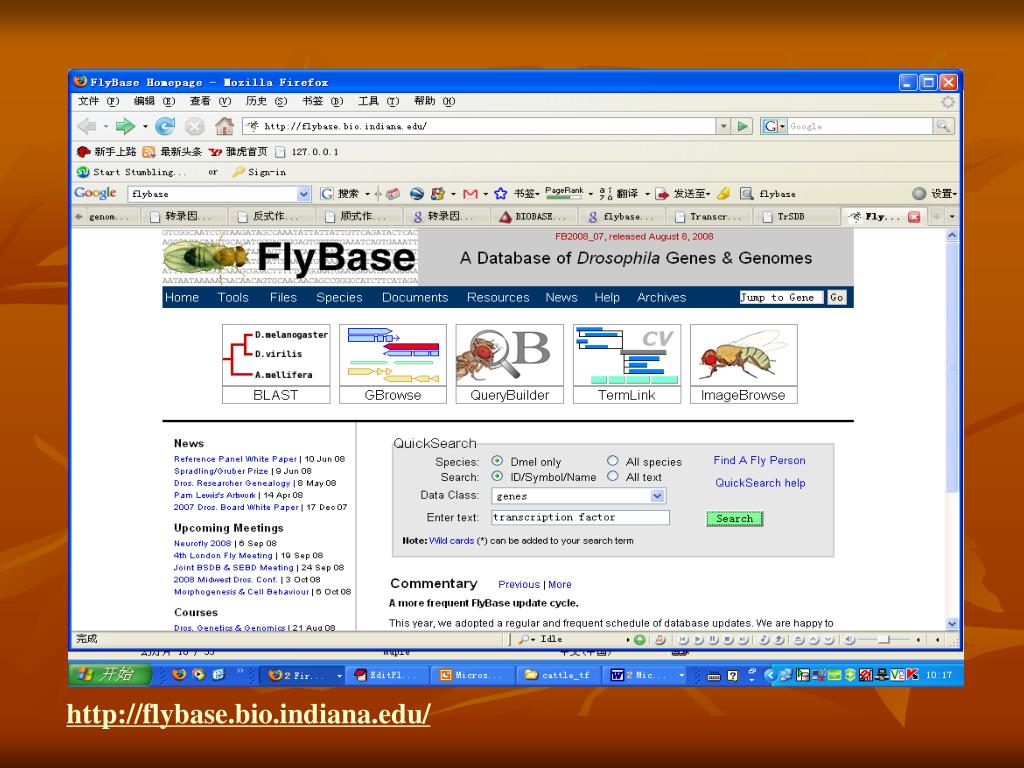Click the green forward arrow button
The image size is (1024, 768).
(125, 125)
